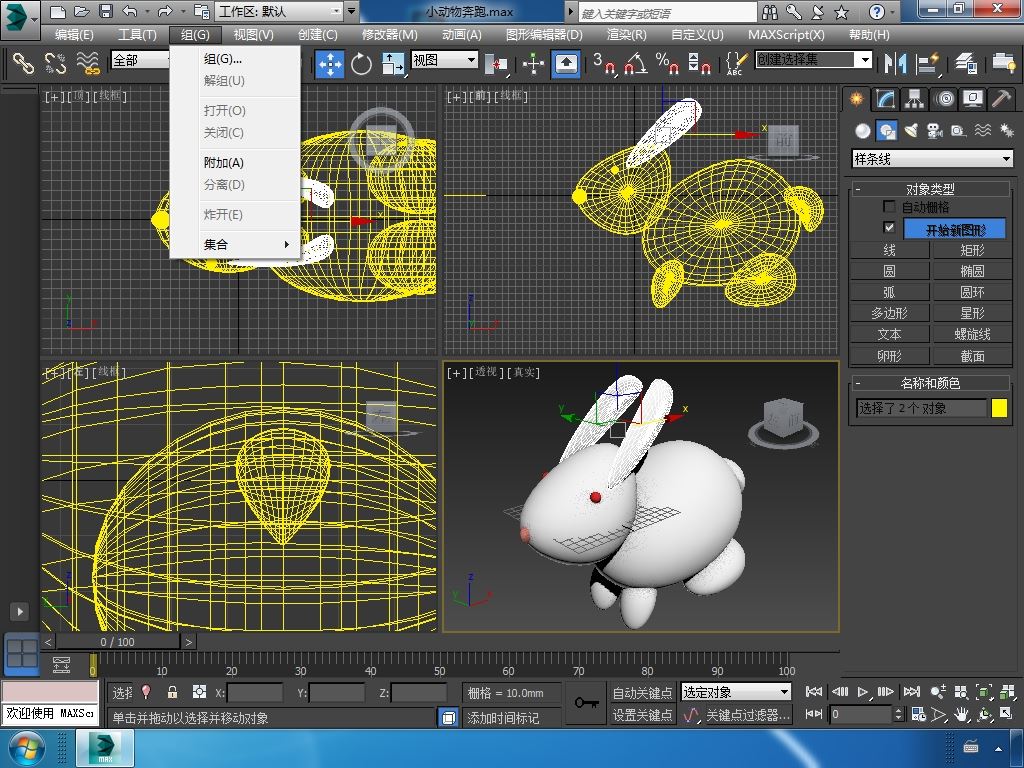Open the Mirror tool
This screenshot has height=768, width=1024.
point(895,63)
